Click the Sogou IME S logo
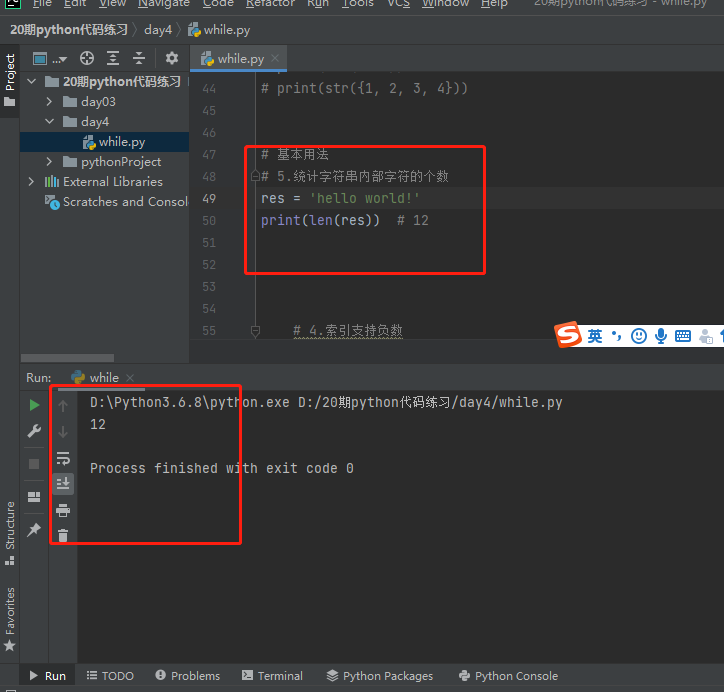The width and height of the screenshot is (724, 692). [x=568, y=334]
